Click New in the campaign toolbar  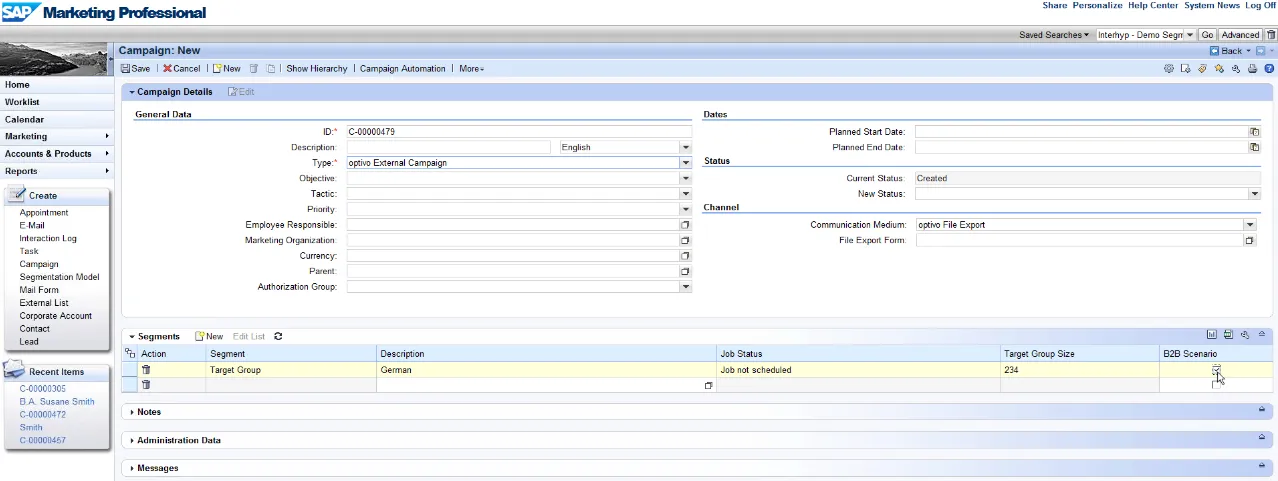coord(226,69)
